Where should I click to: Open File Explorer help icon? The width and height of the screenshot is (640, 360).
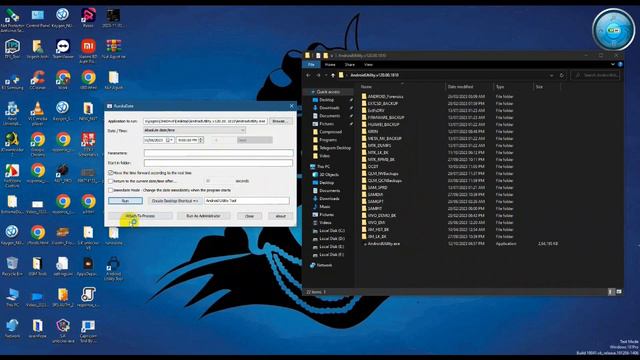(620, 64)
